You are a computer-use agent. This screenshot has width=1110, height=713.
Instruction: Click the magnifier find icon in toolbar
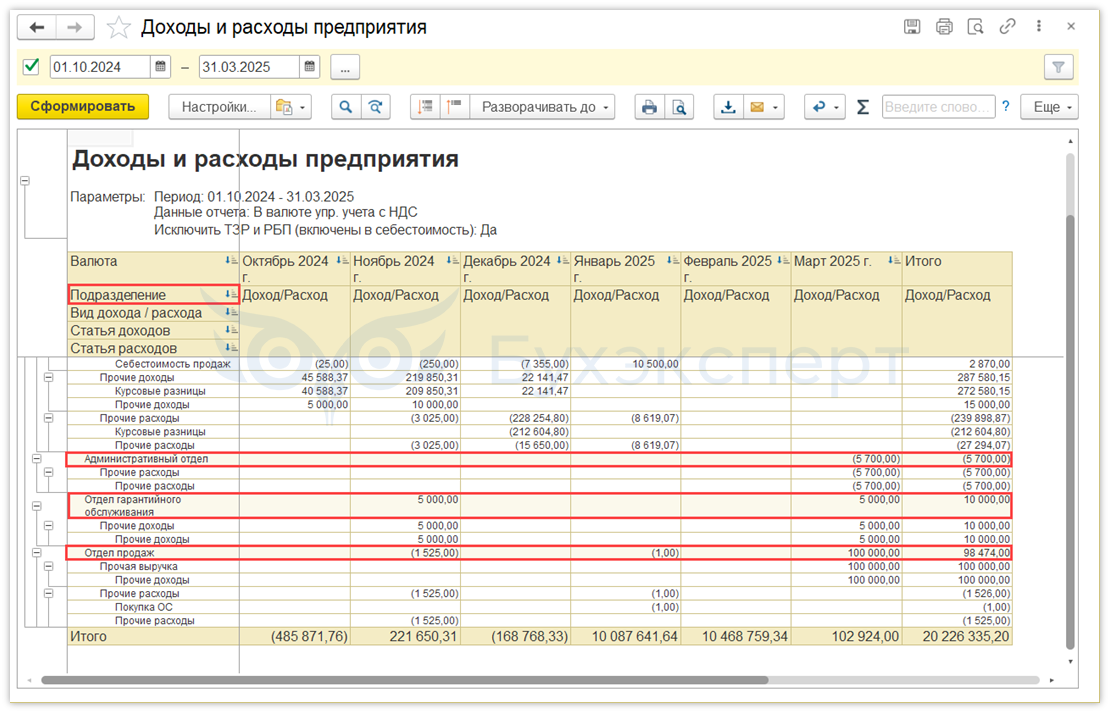coord(346,107)
